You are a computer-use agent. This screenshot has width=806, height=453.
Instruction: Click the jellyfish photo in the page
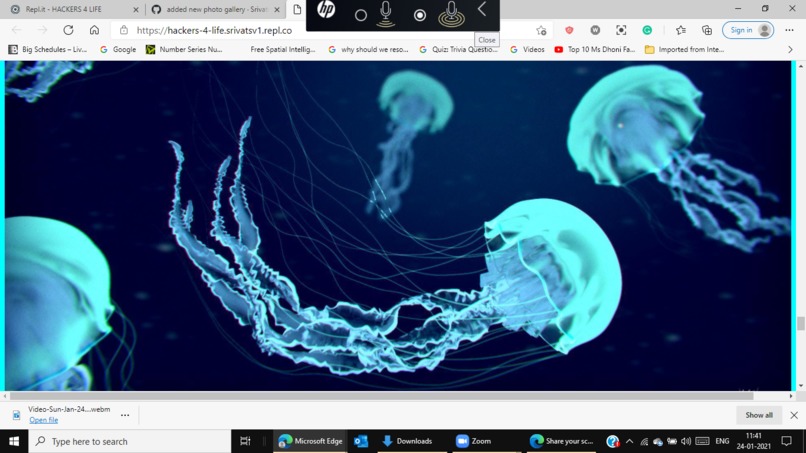[x=398, y=225]
